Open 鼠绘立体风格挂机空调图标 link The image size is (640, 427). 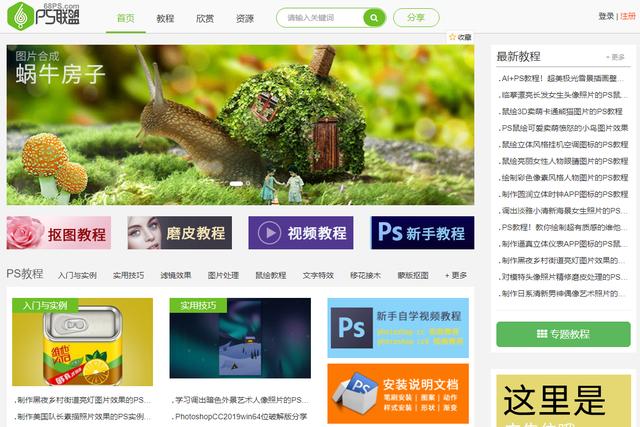click(x=563, y=145)
